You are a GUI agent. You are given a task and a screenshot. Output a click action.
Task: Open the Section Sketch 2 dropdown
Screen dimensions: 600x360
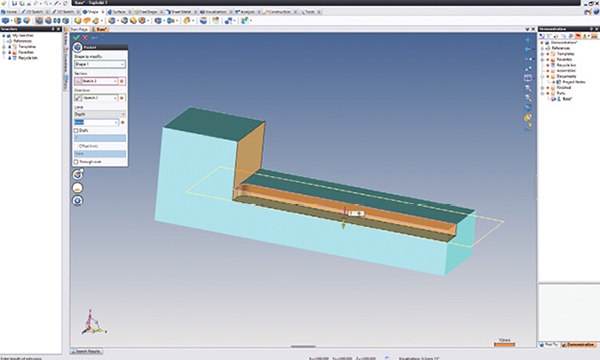click(115, 81)
